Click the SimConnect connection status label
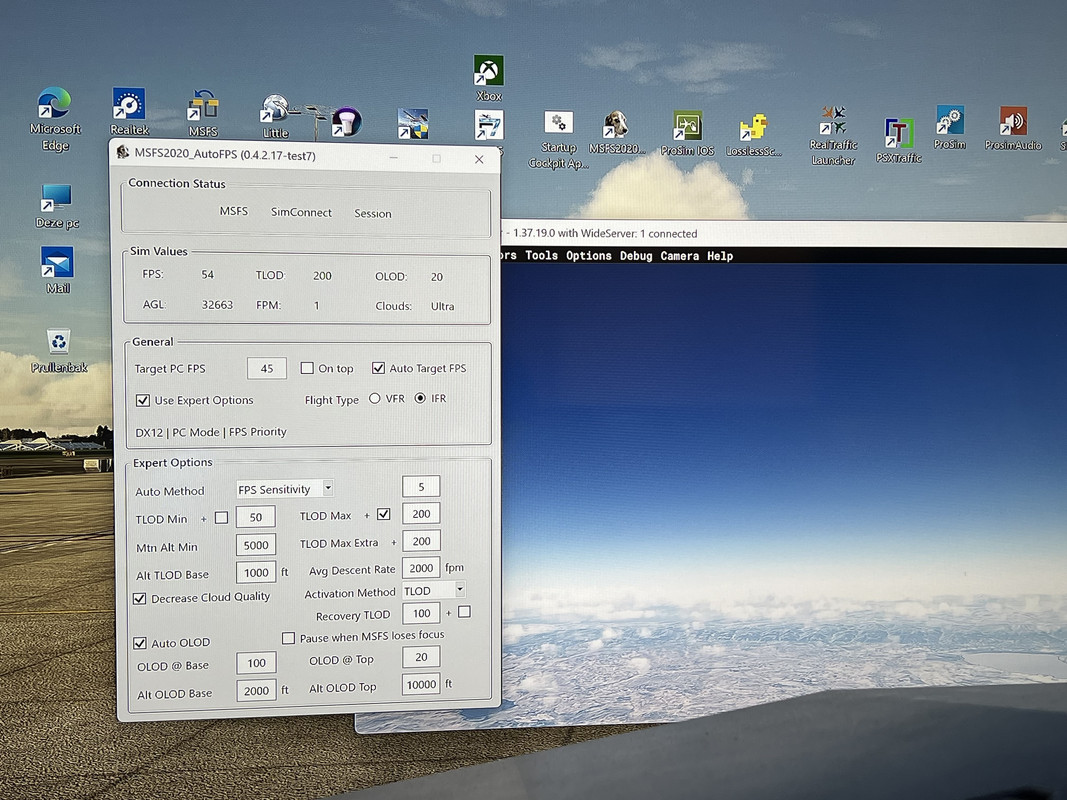Screen dimensions: 1067x800 click(x=301, y=212)
